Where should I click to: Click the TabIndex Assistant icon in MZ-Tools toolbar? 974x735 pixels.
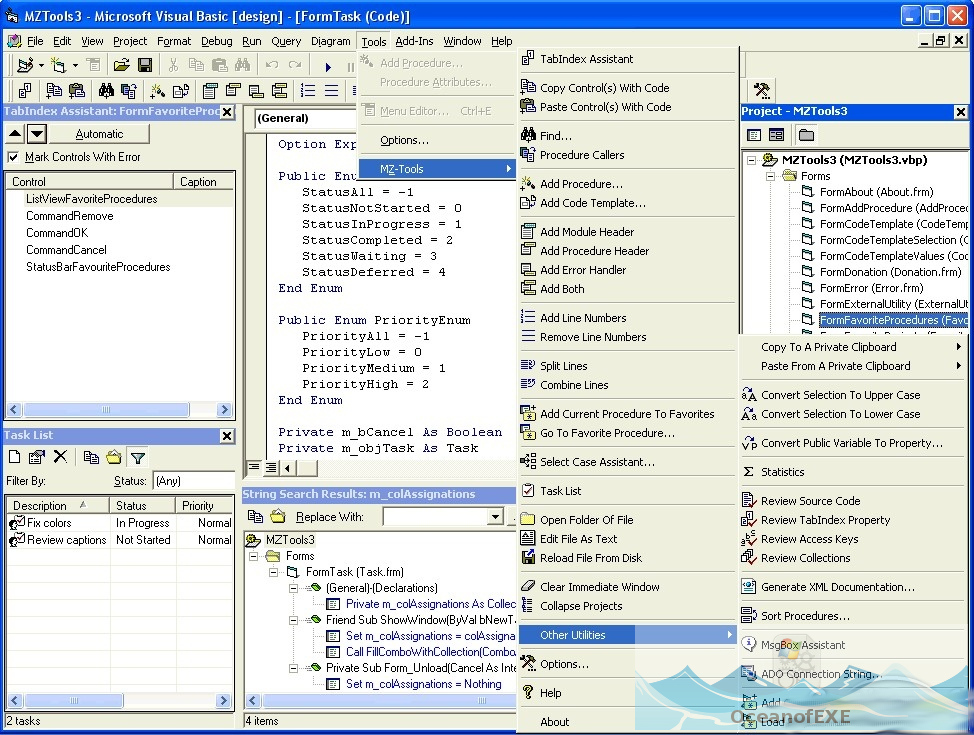pyautogui.click(x=25, y=91)
